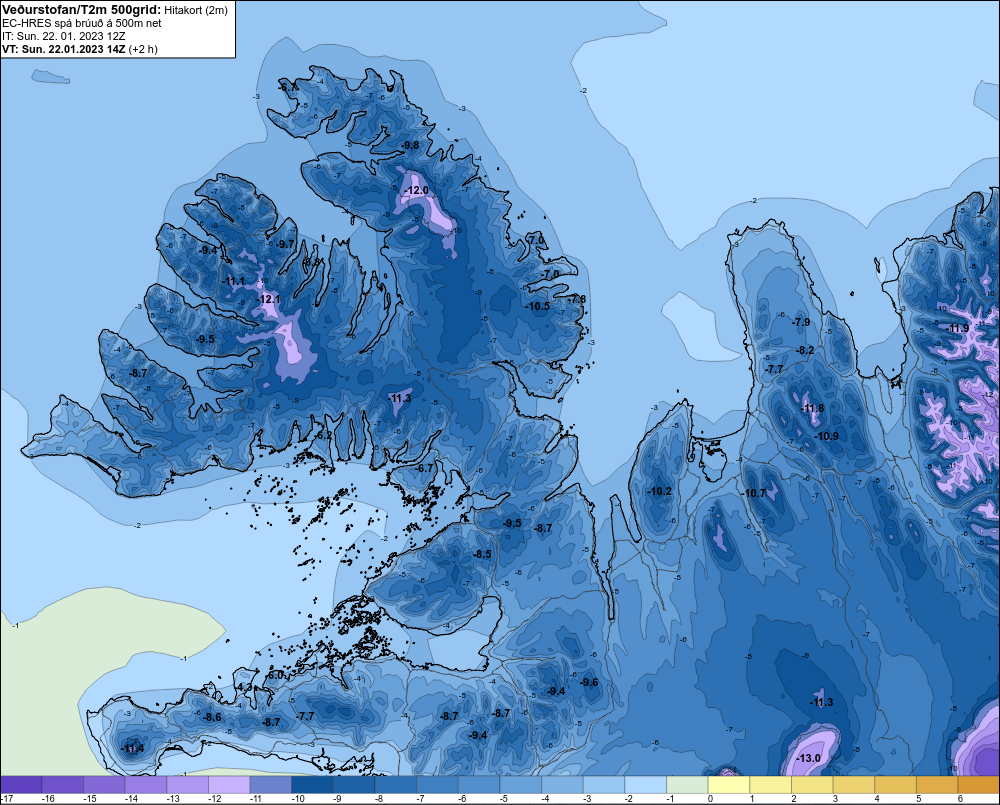Click the lightest blue swatch between -2 and -1
The image size is (1000, 805).
pos(645,785)
